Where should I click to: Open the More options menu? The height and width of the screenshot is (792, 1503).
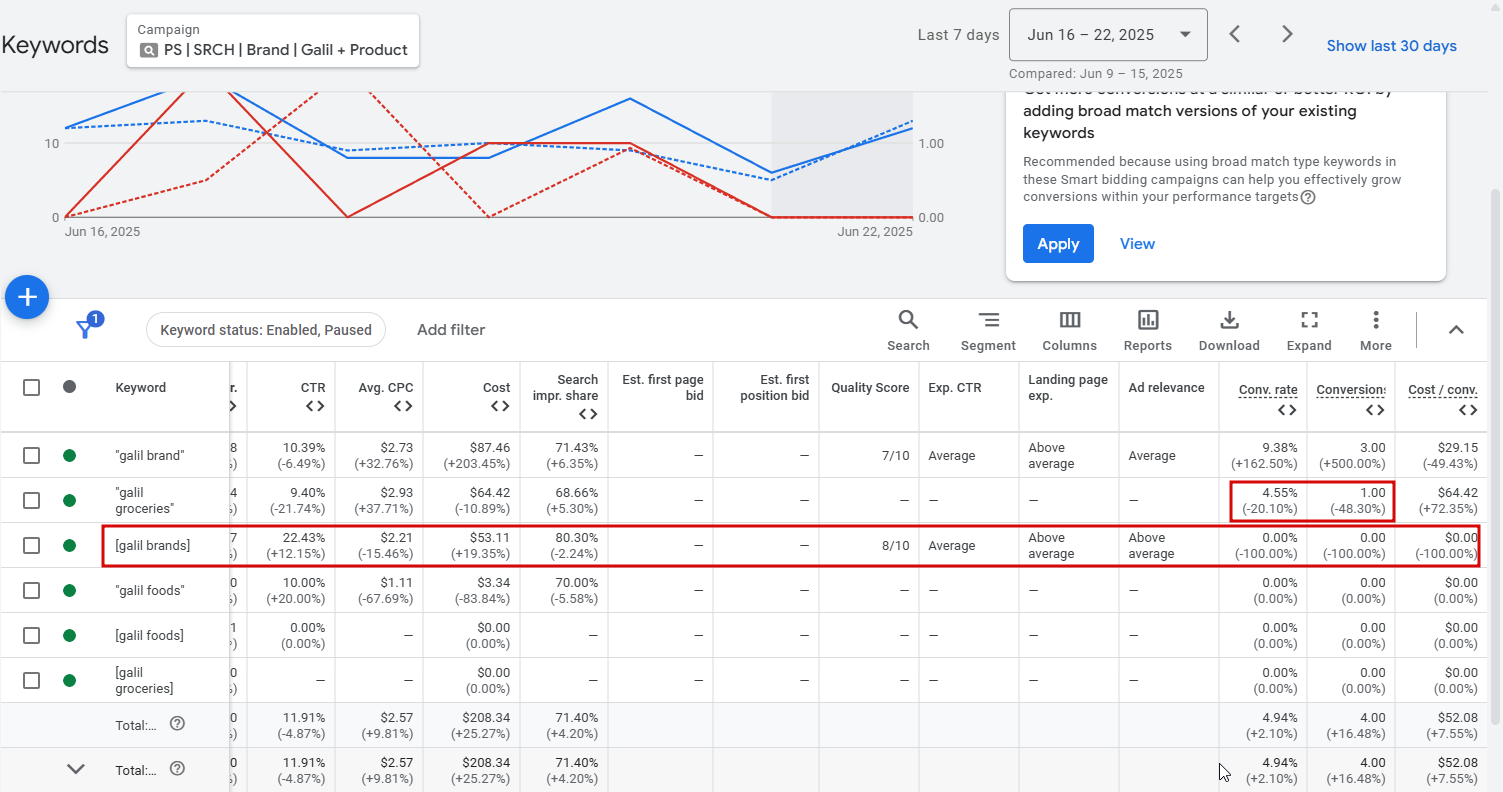[1376, 330]
